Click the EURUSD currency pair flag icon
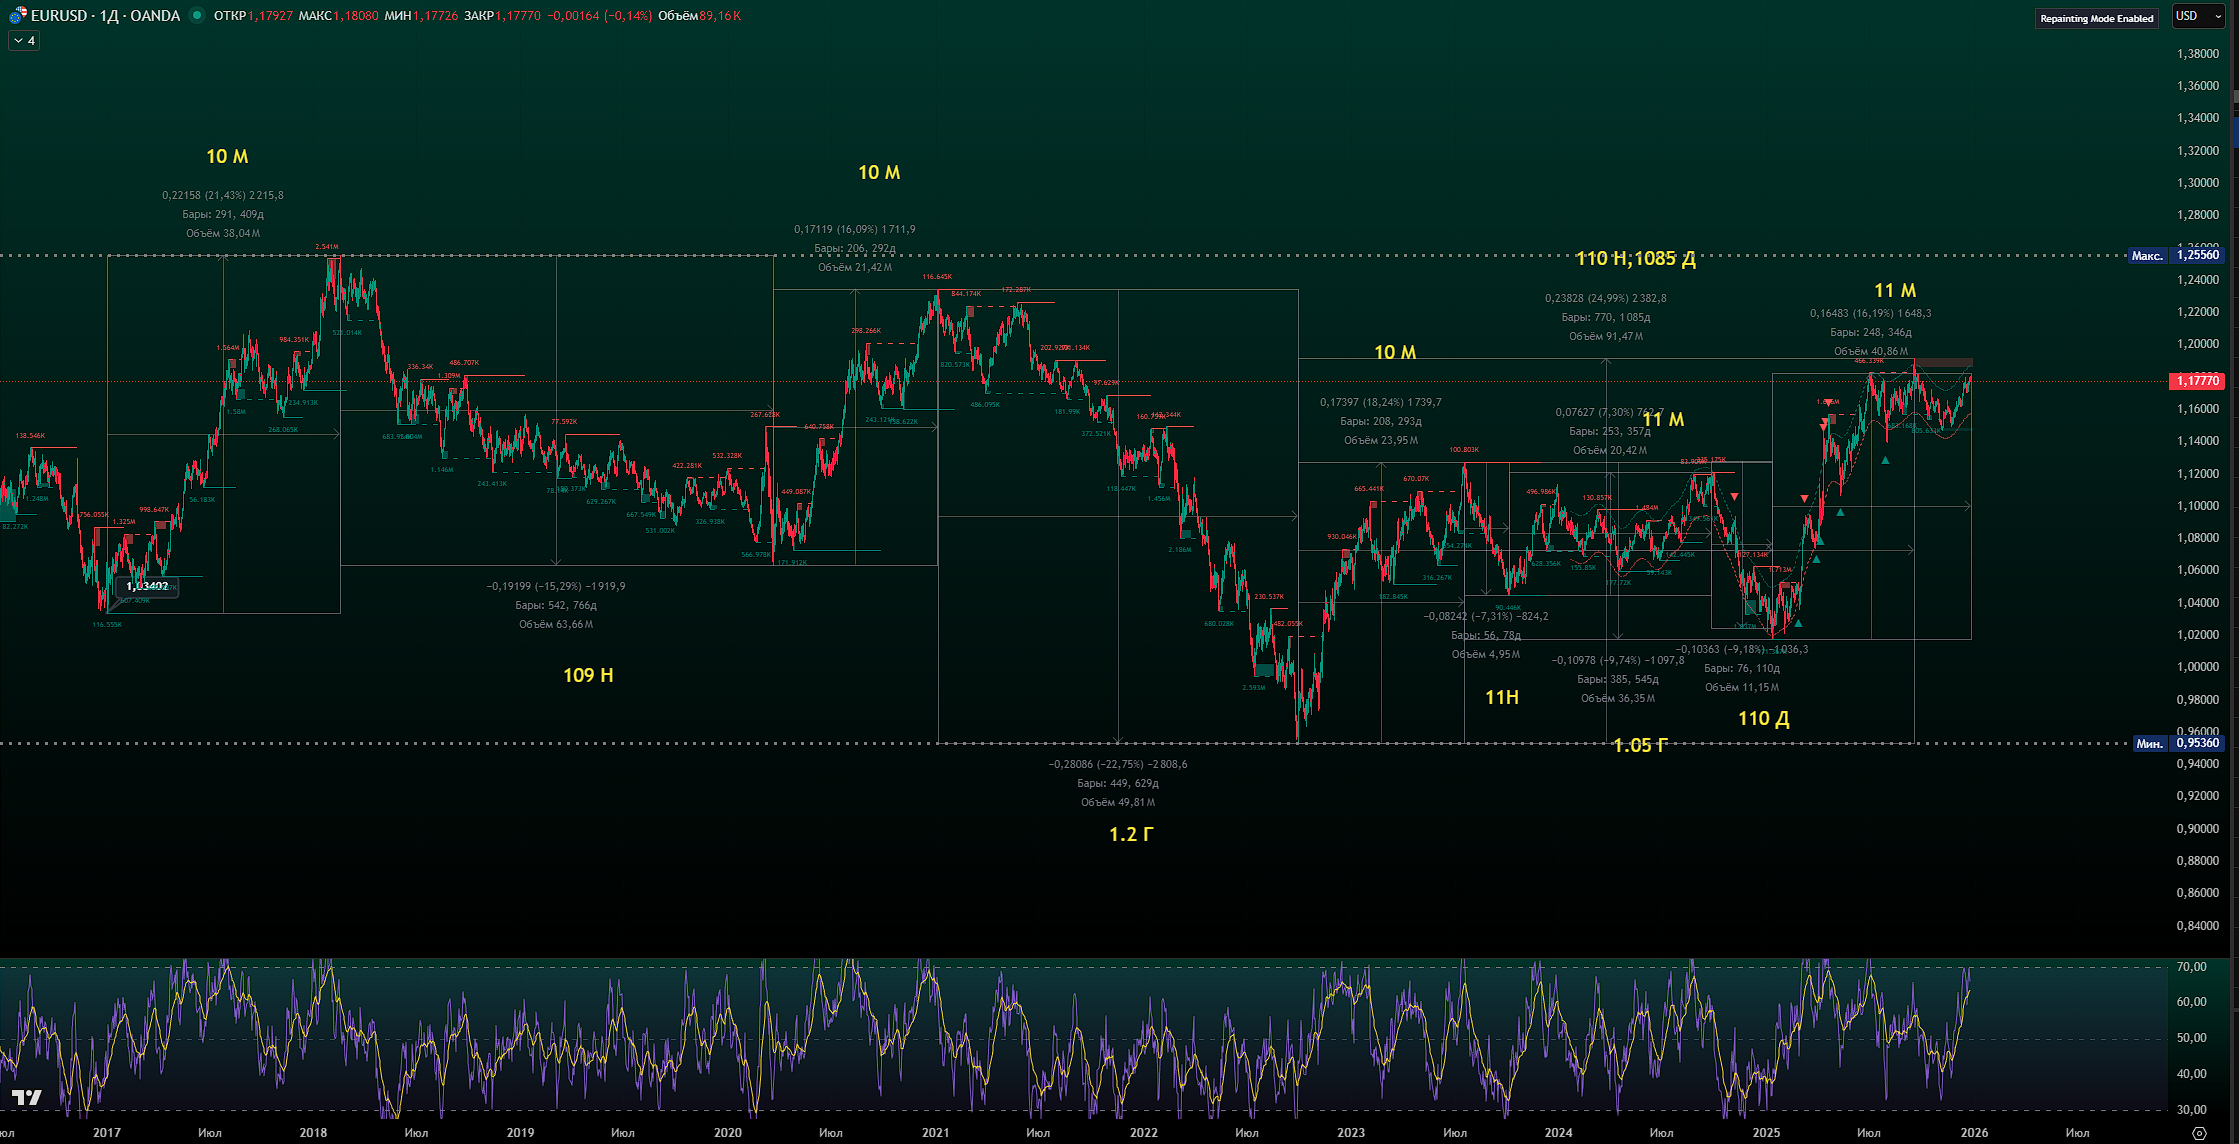Screen dimensions: 2239x1144 pyautogui.click(x=17, y=15)
